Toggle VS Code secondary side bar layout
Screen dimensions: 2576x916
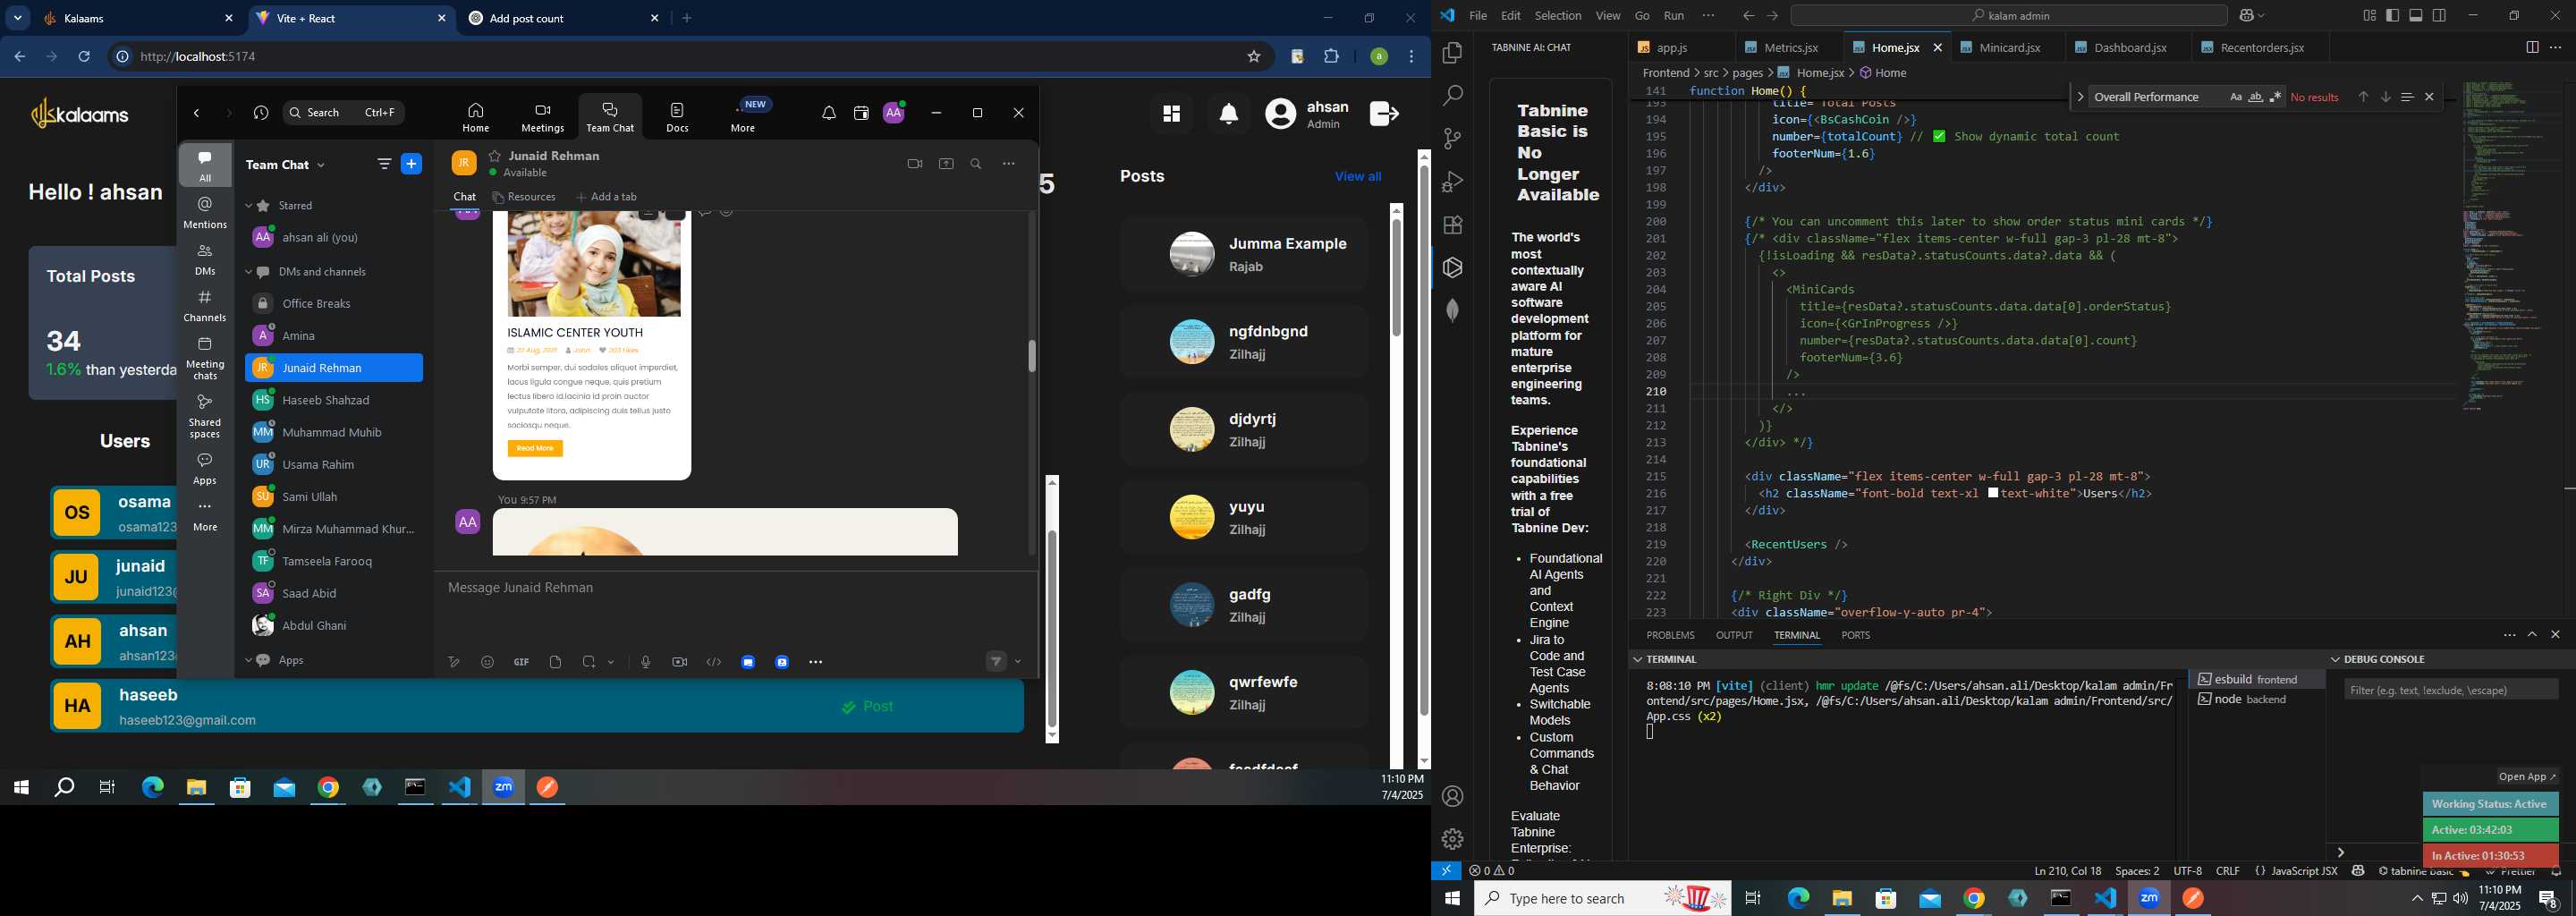click(2440, 15)
